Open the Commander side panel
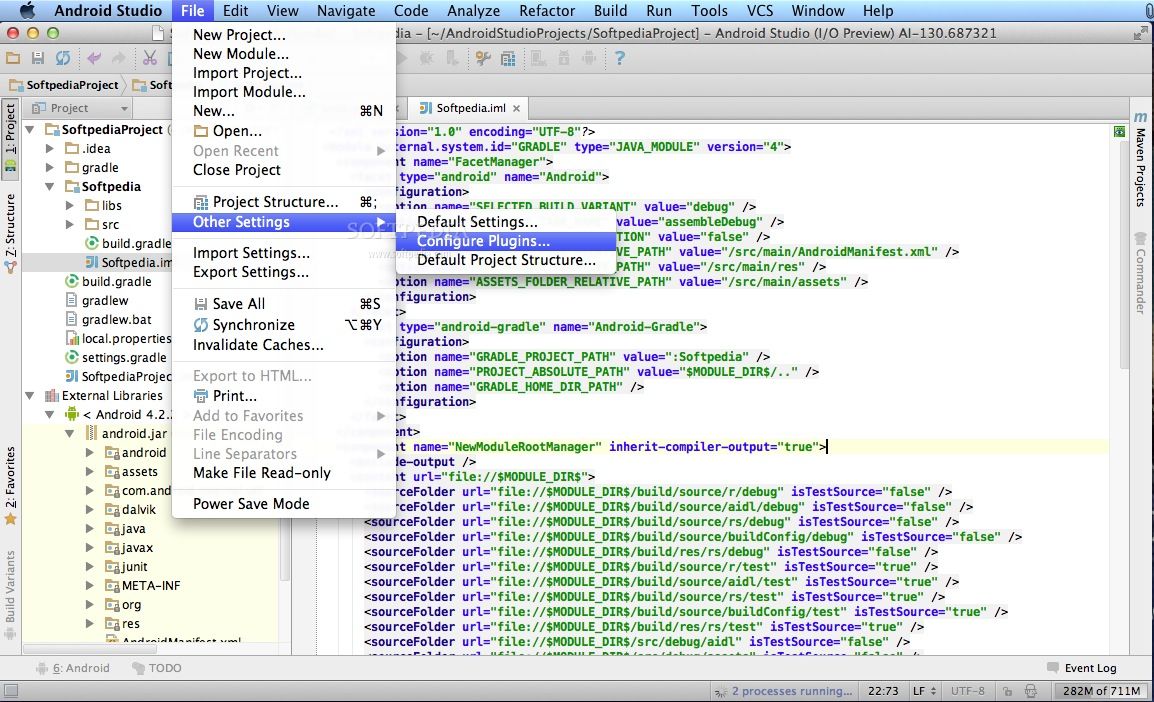 pyautogui.click(x=1140, y=273)
